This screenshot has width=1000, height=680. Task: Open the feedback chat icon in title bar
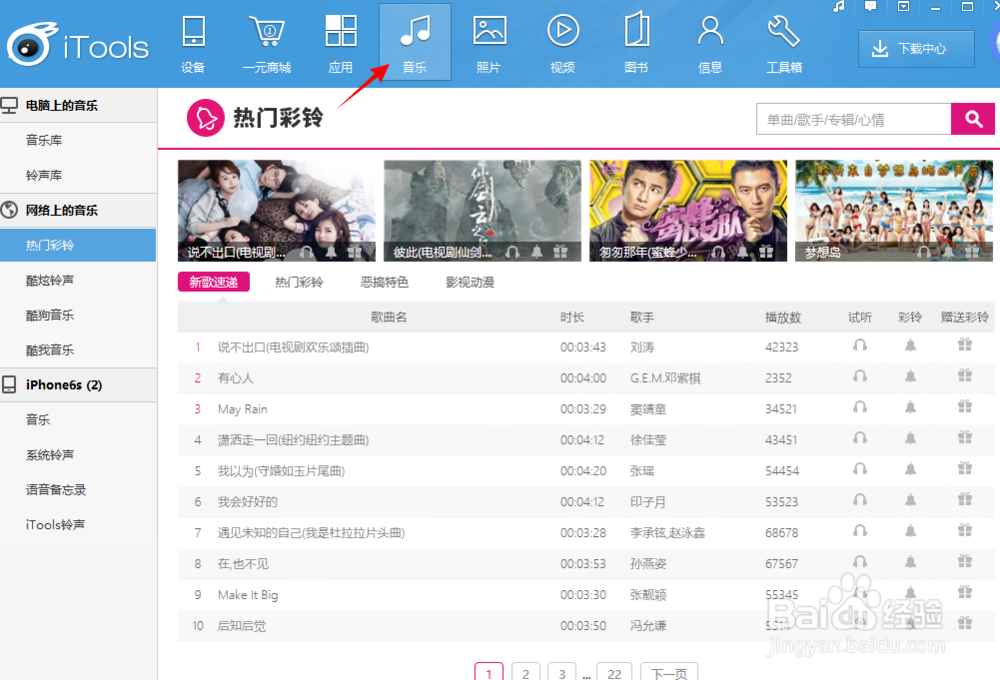coord(871,6)
